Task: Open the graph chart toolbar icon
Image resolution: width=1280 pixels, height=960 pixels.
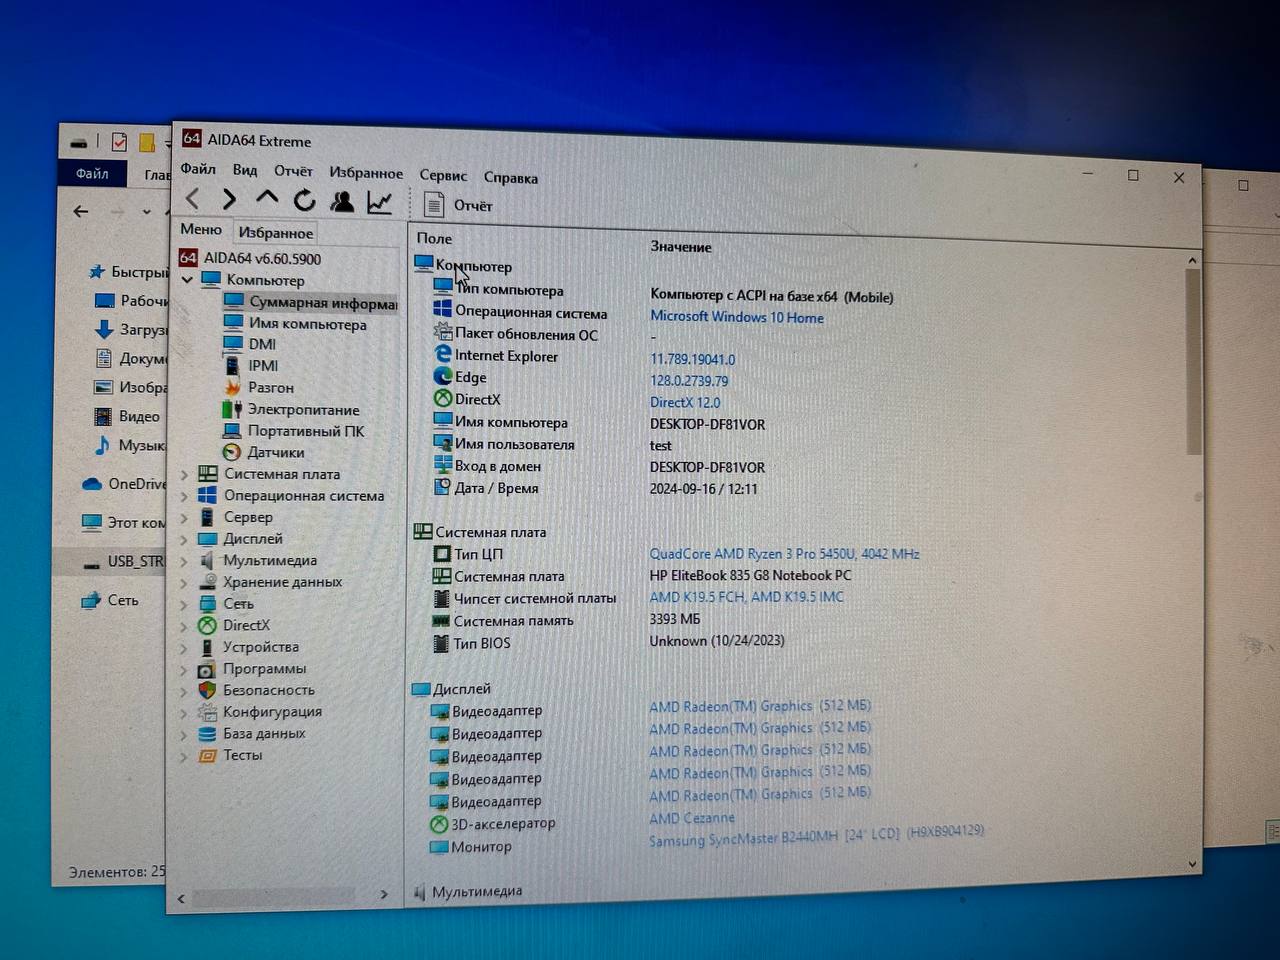Action: point(379,203)
